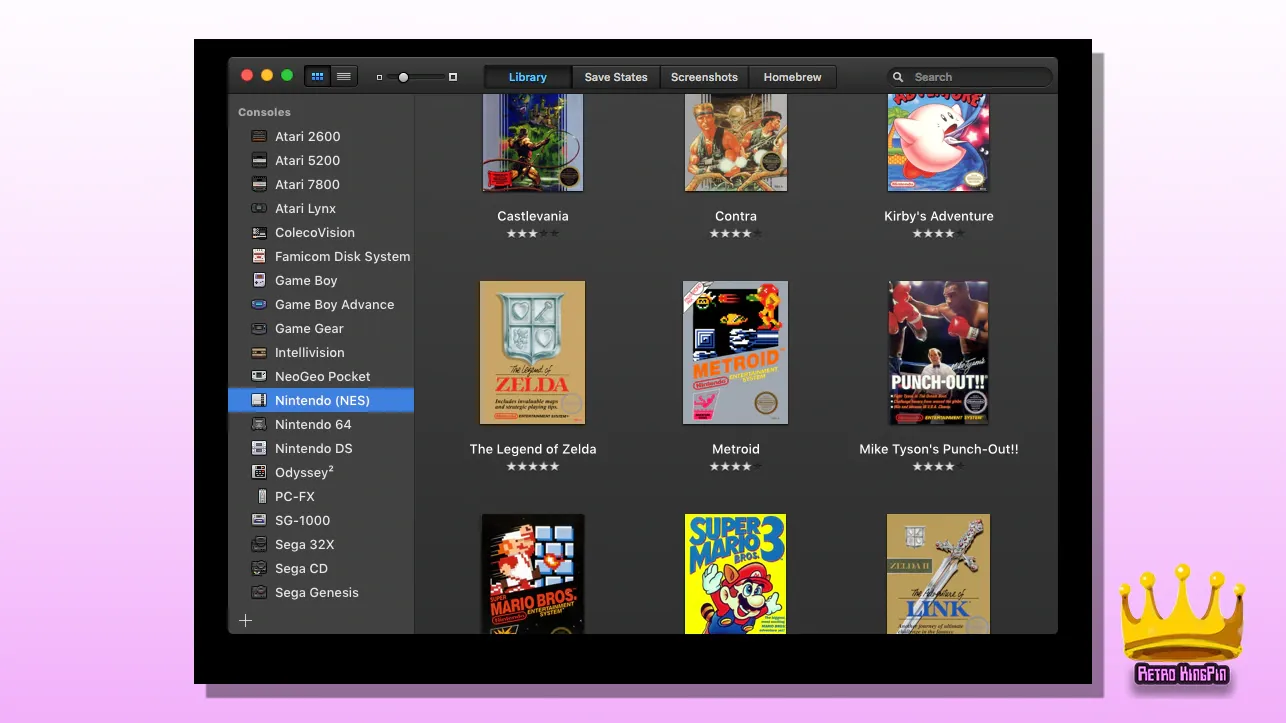Screen dimensions: 1286x723
Task: Click the small-size icon left of zoom slider
Action: (x=379, y=77)
